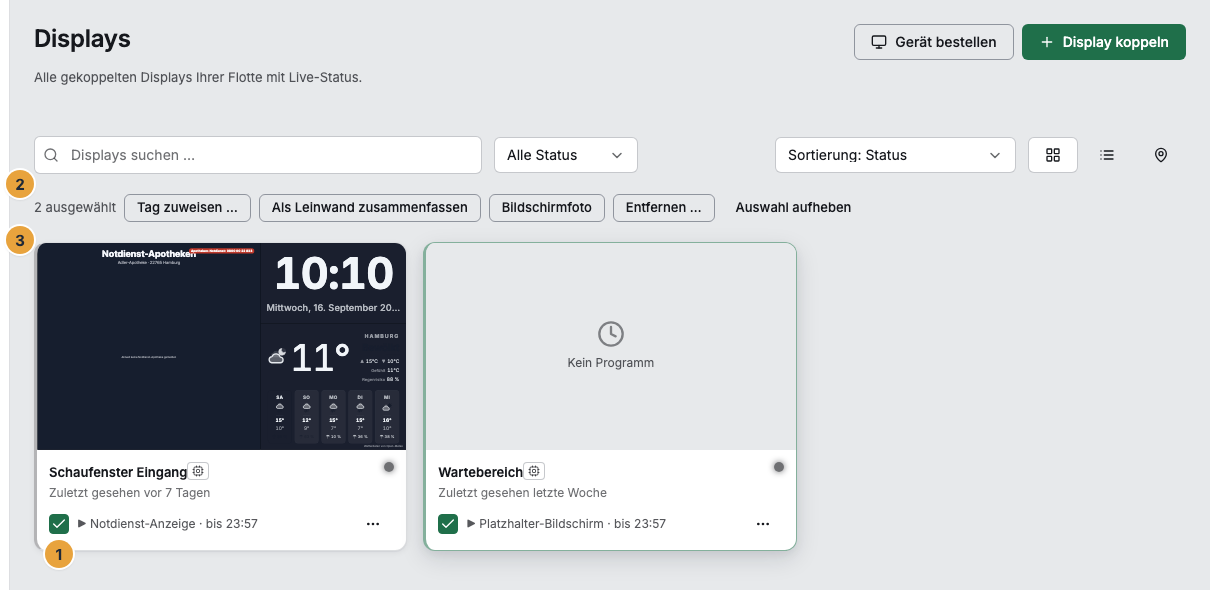The height and width of the screenshot is (590, 1210).
Task: Click the 2 ausgewählt selection count
Action: (75, 207)
